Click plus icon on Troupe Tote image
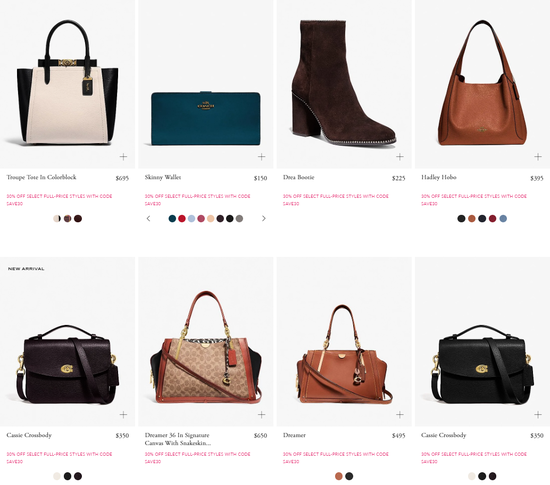The image size is (550, 485). click(123, 157)
